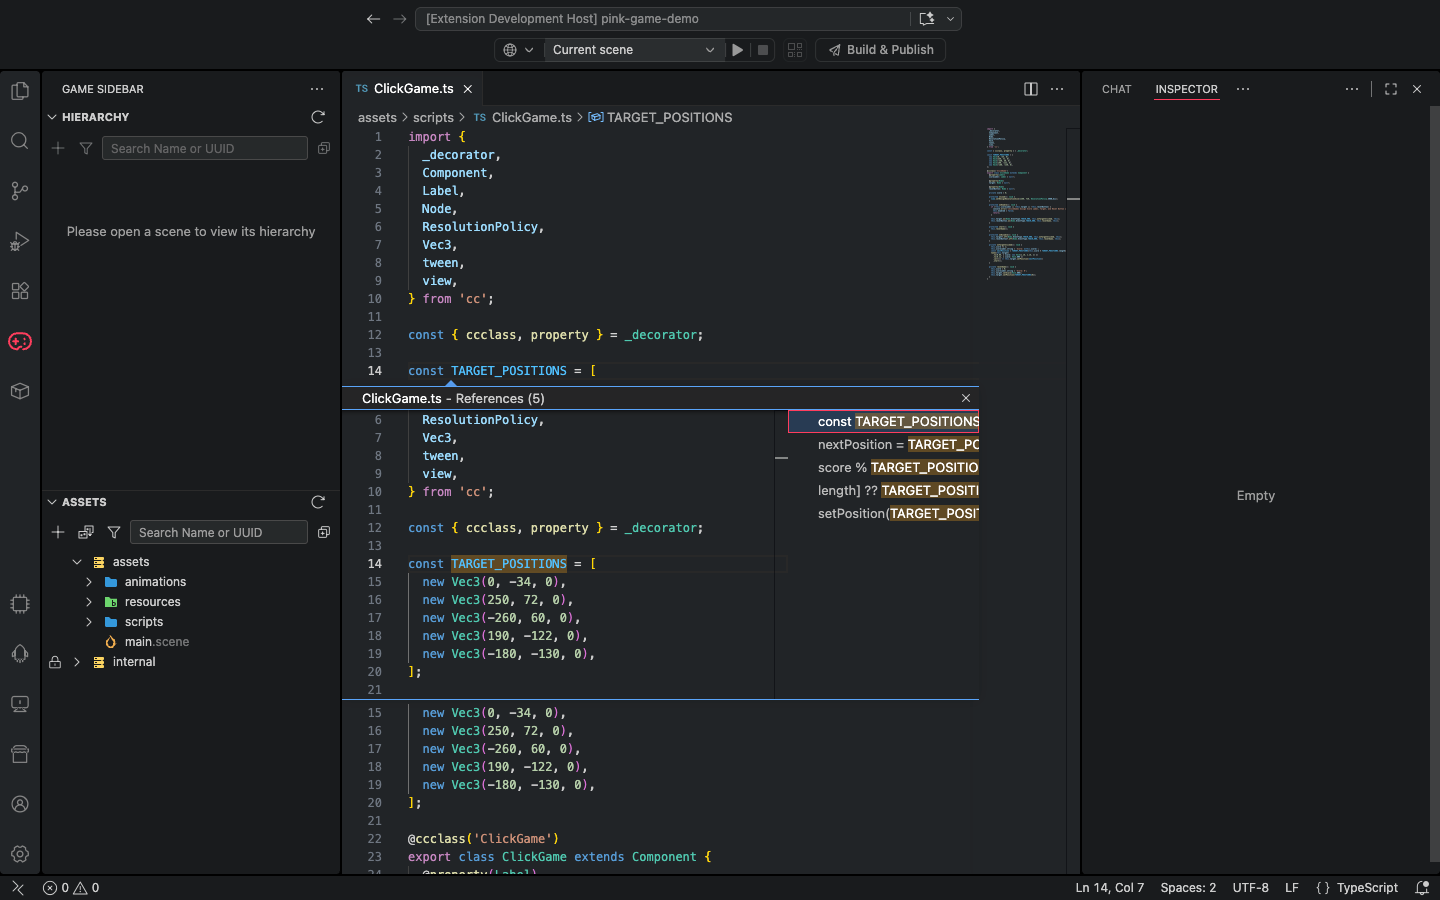Stop the scene preview
The width and height of the screenshot is (1440, 900).
tap(763, 50)
